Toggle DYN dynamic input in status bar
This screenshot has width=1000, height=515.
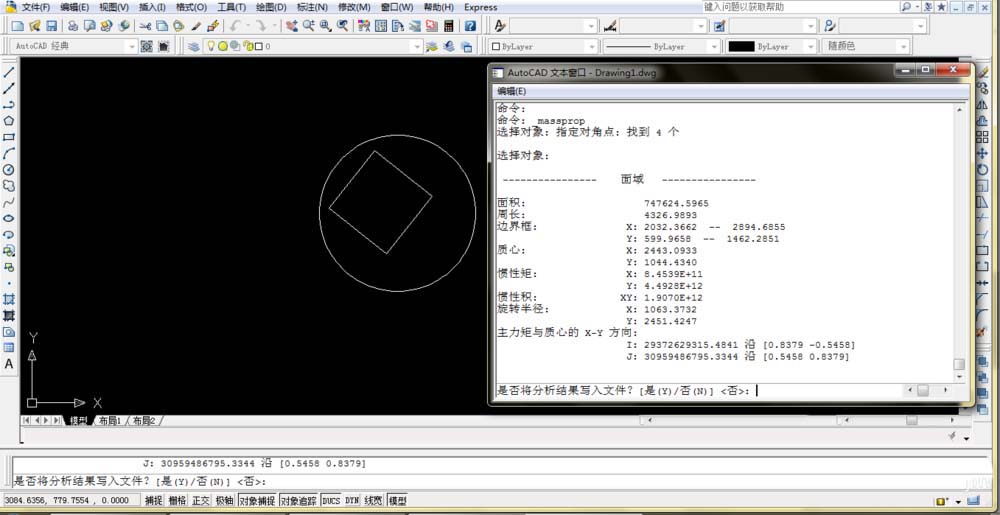click(x=352, y=501)
